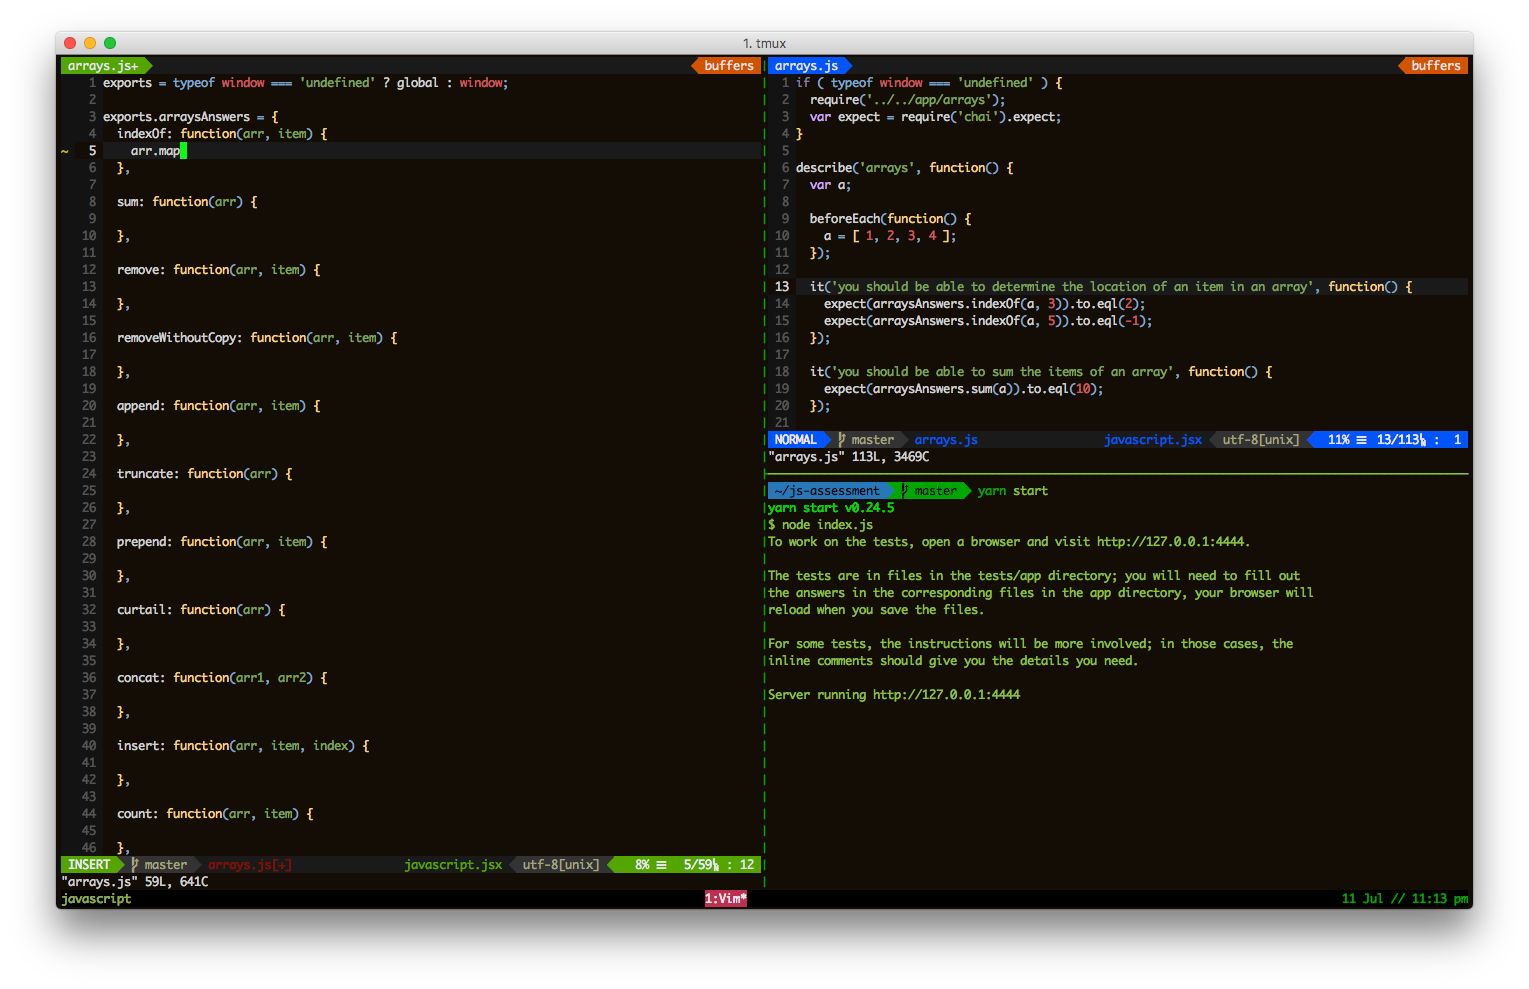Click 'sum: function(arr)' line

click(x=187, y=202)
